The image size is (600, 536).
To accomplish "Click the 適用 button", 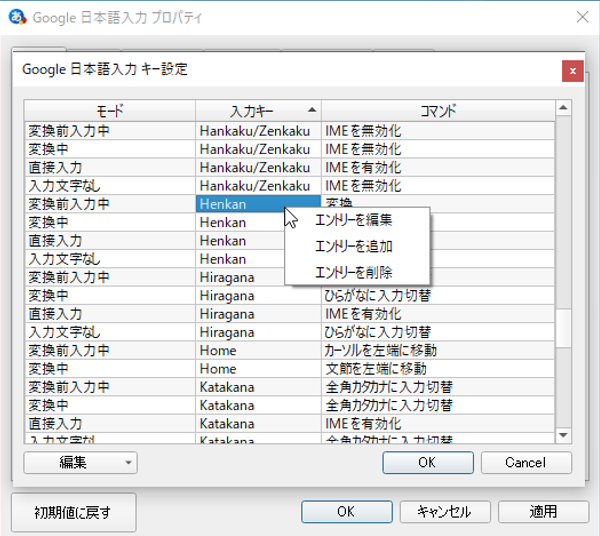I will (543, 511).
